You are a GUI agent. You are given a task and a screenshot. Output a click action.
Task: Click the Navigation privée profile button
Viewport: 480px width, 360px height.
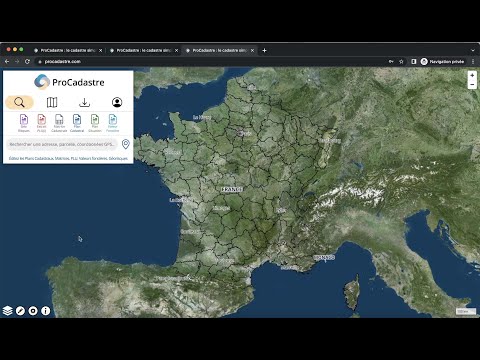click(x=443, y=62)
